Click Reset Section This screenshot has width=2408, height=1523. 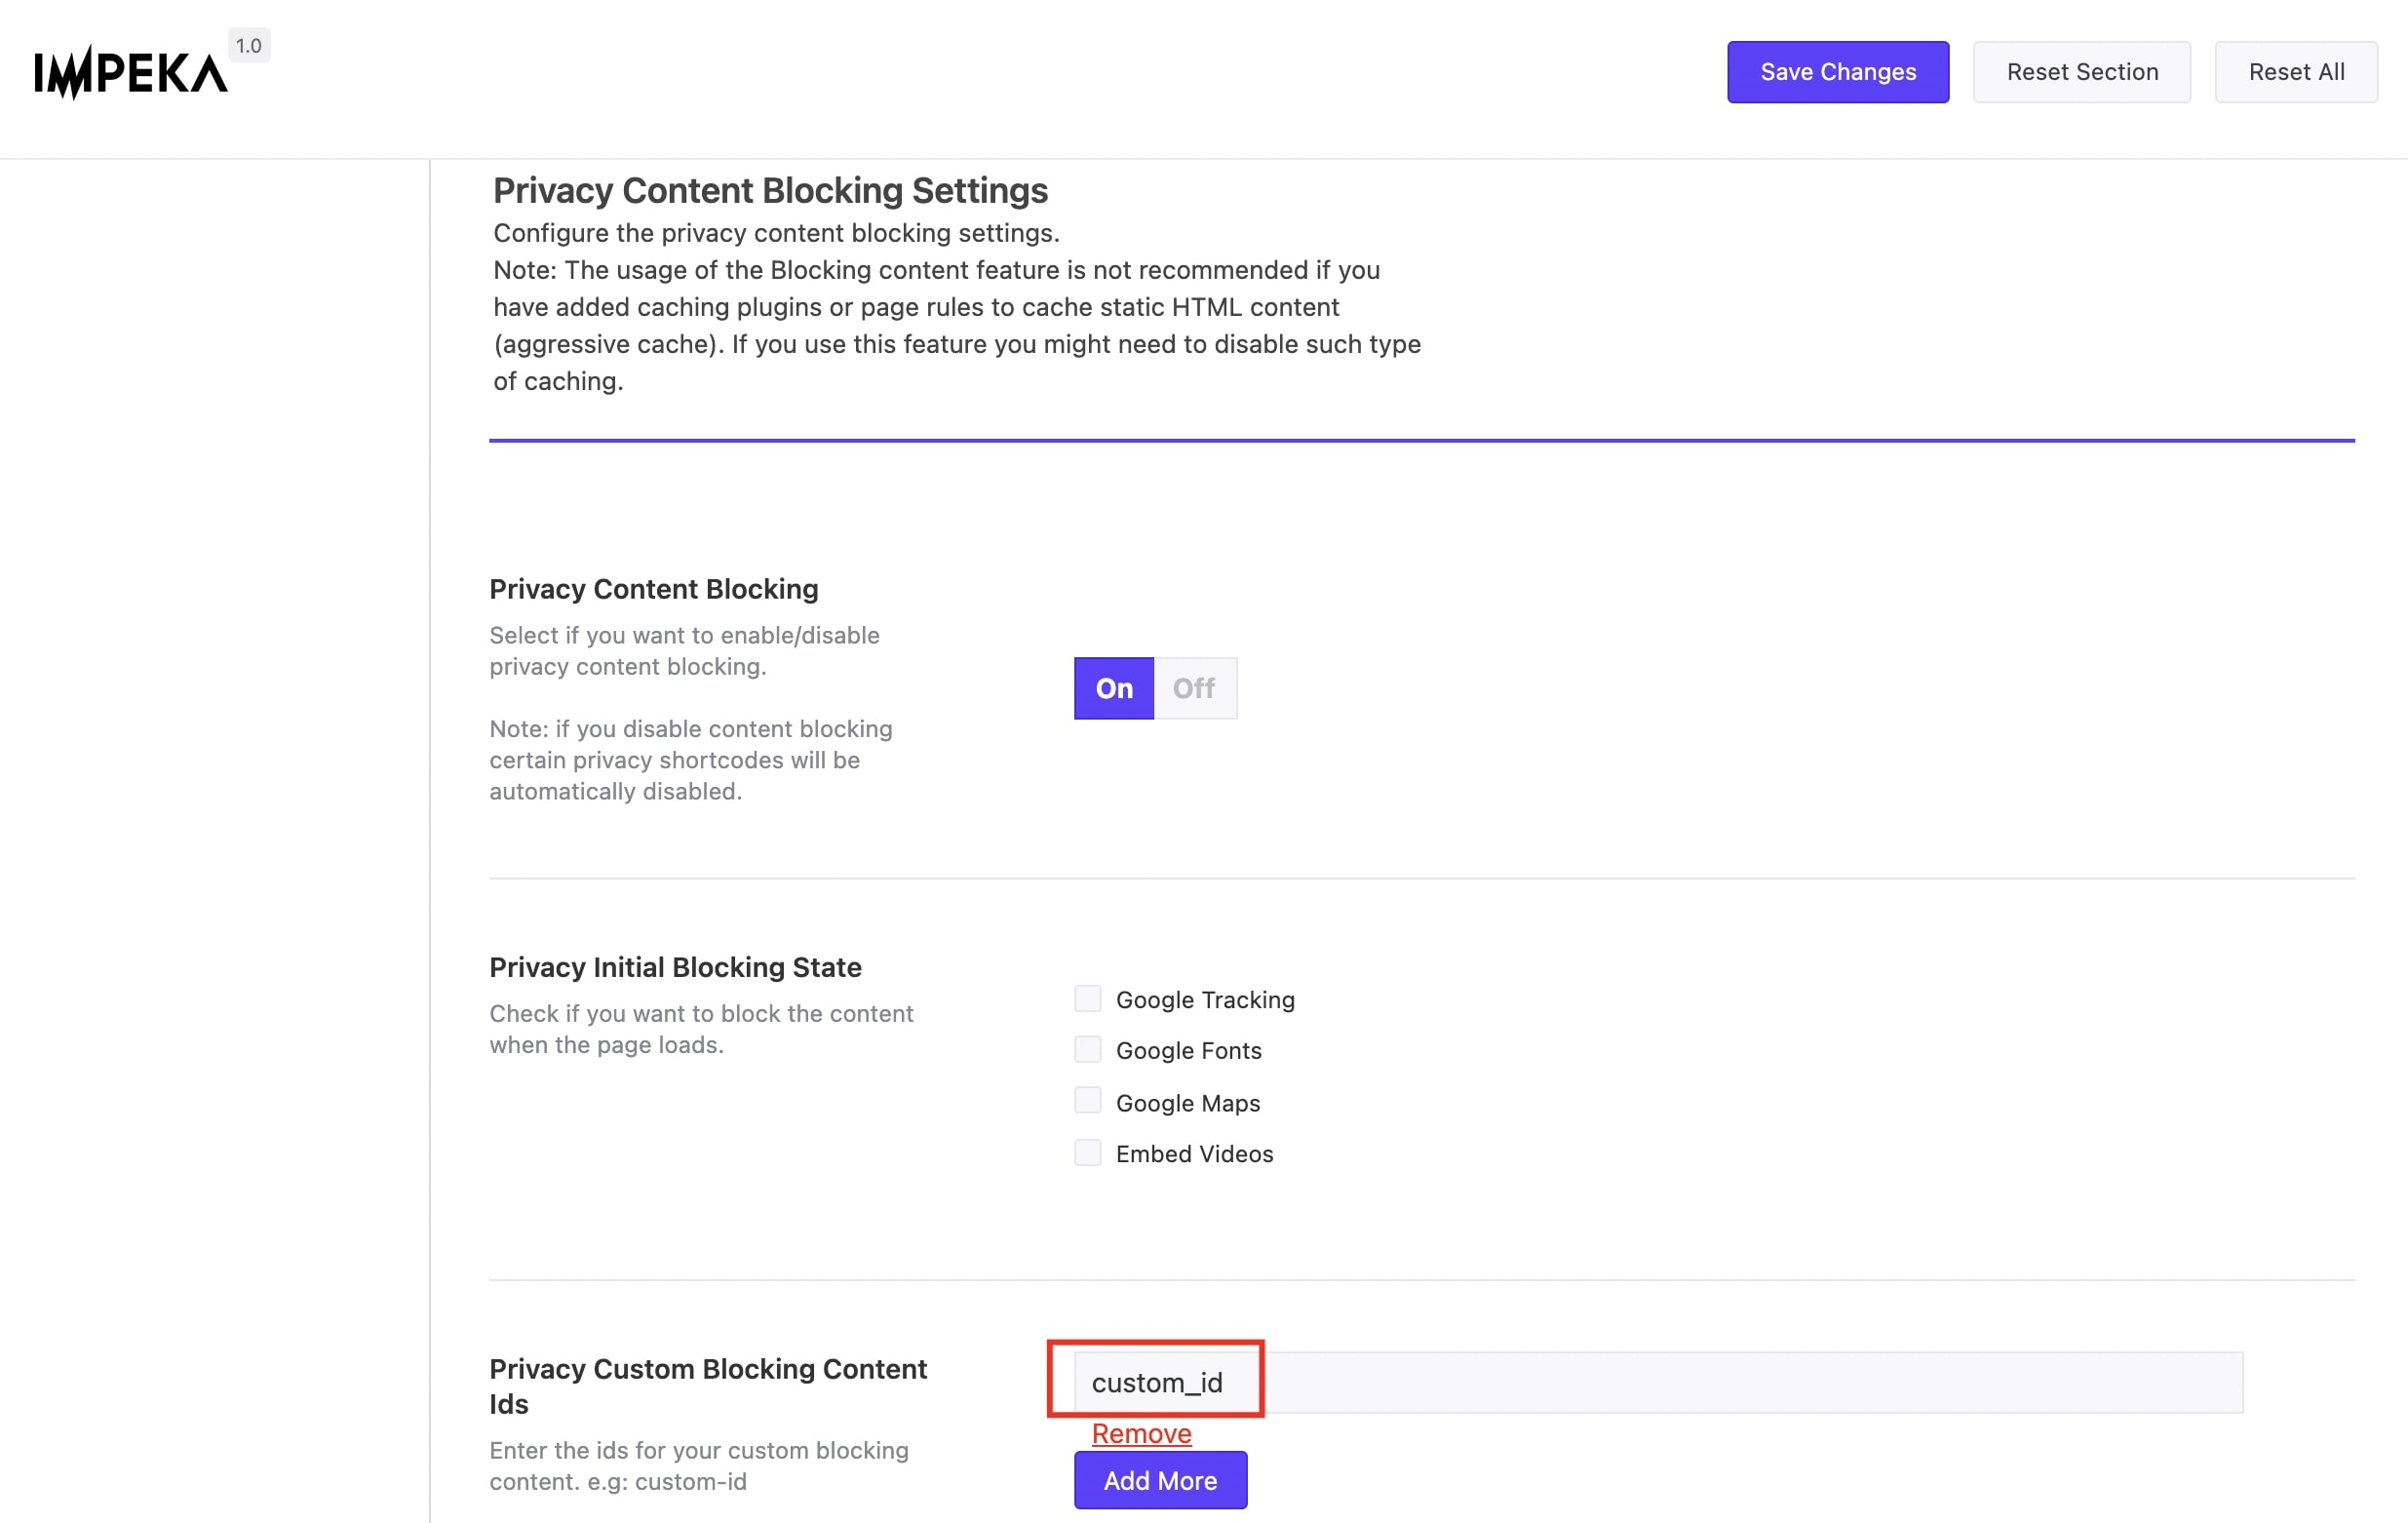pyautogui.click(x=2081, y=71)
